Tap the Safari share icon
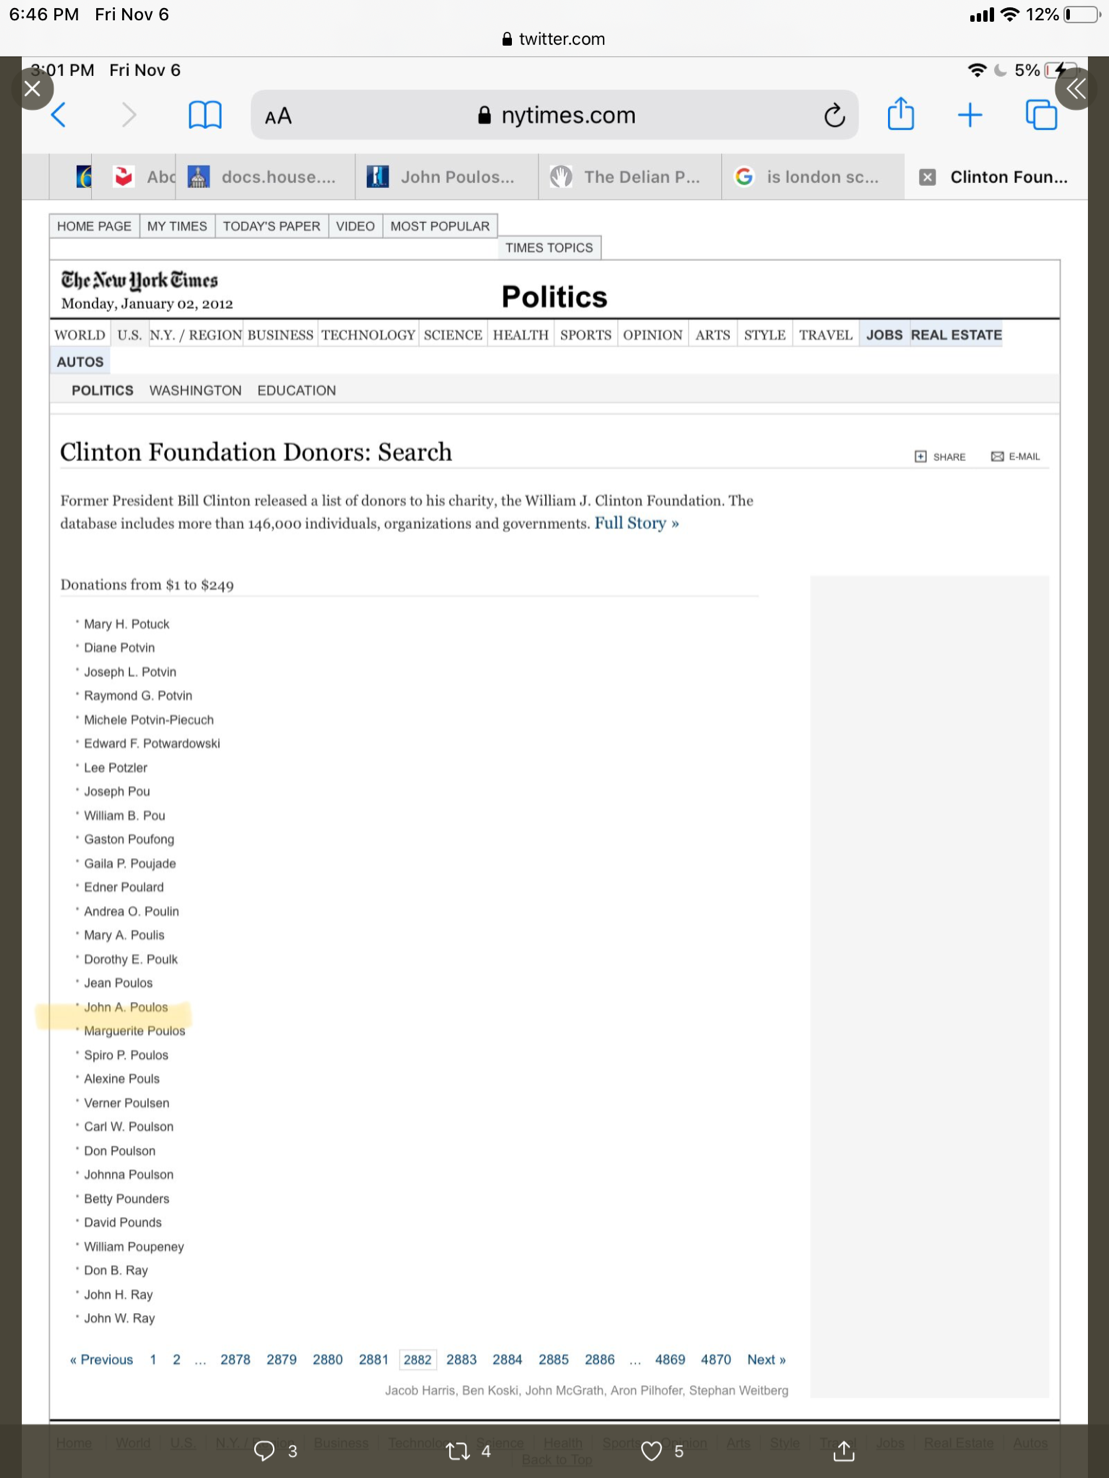This screenshot has width=1109, height=1478. click(x=901, y=114)
